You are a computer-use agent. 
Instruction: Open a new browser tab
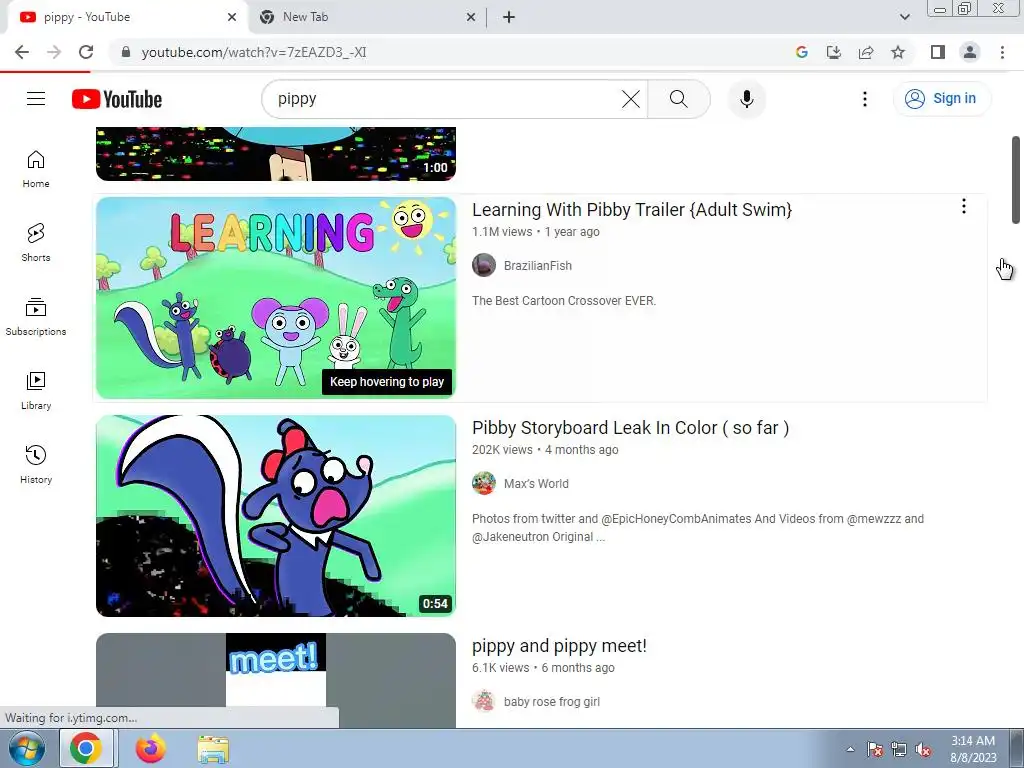(509, 17)
